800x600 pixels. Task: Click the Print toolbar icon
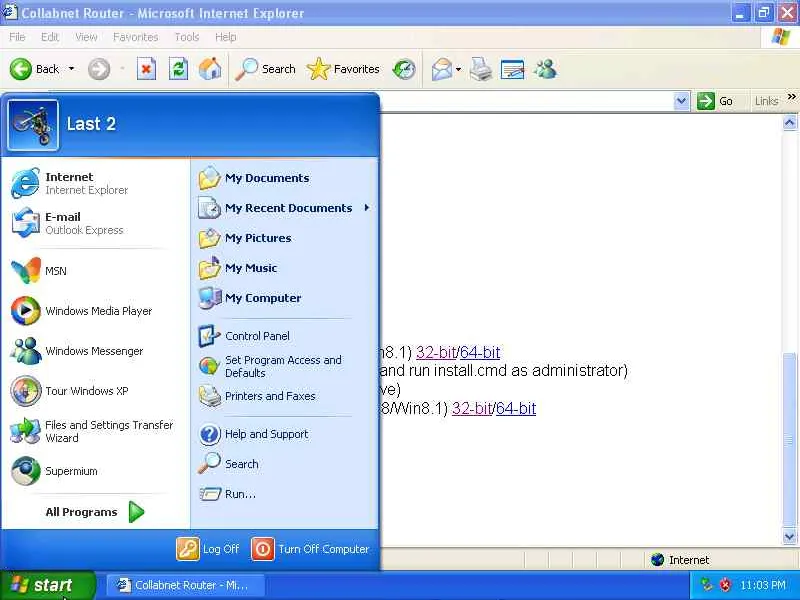[480, 69]
